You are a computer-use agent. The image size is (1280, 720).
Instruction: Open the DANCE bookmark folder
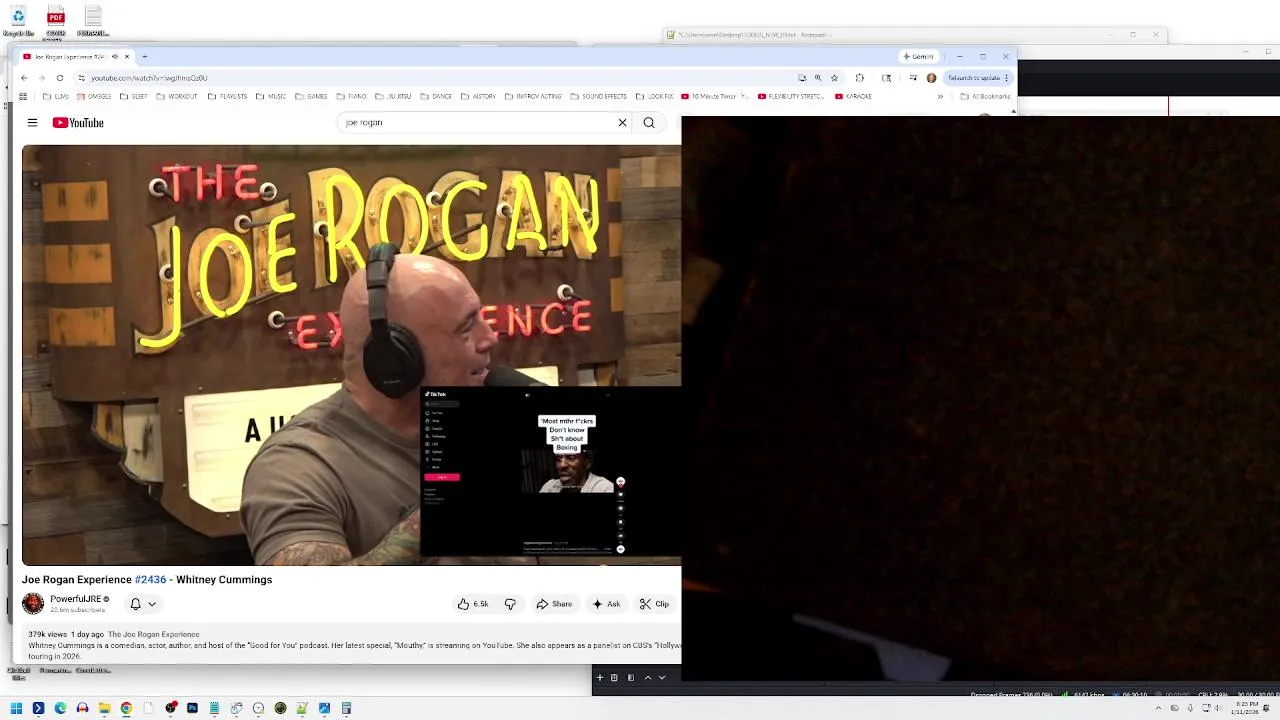click(436, 97)
